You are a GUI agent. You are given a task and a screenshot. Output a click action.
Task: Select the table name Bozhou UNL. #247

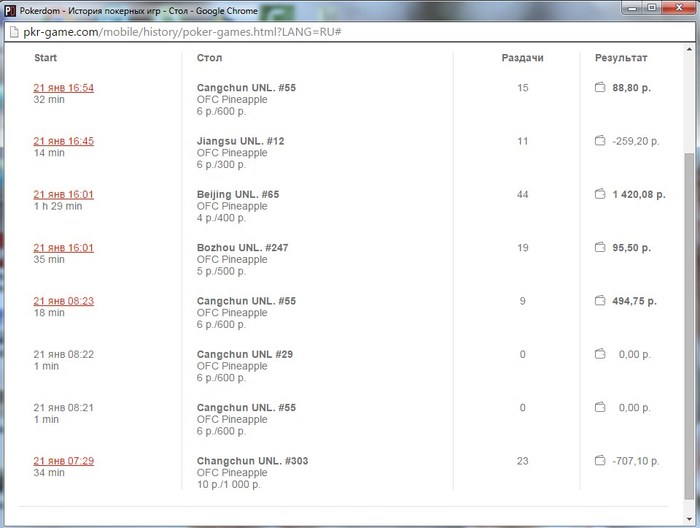242,248
